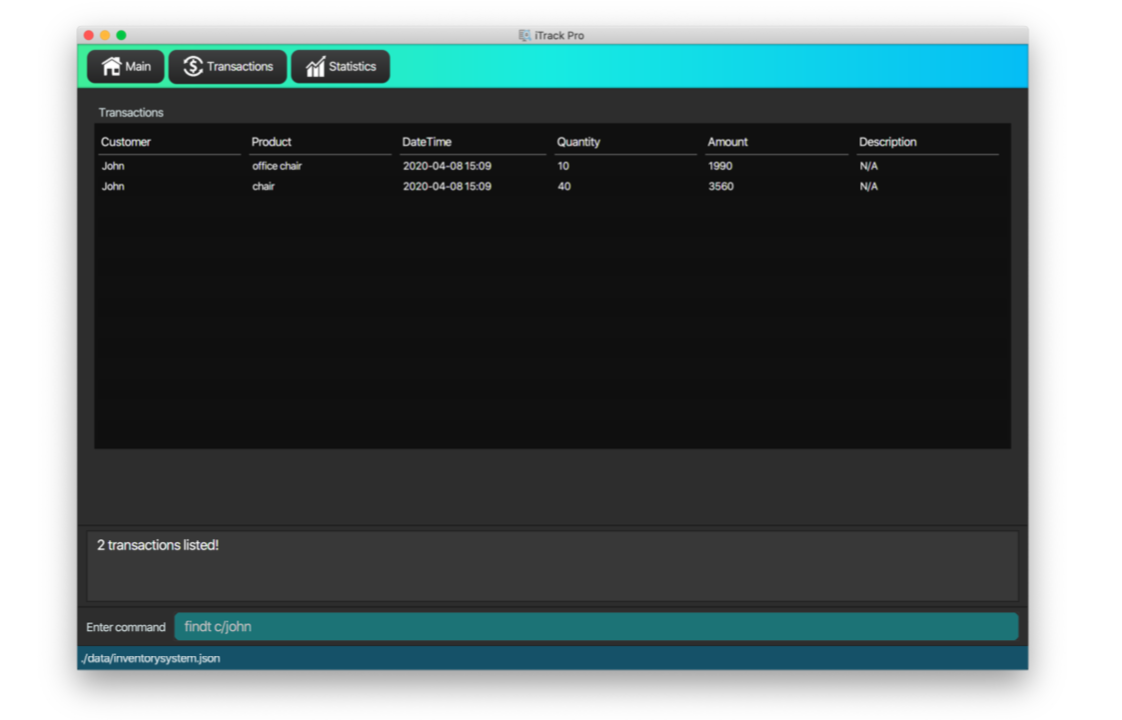Click the bar chart icon on Statistics tab
The width and height of the screenshot is (1122, 720).
click(x=316, y=67)
